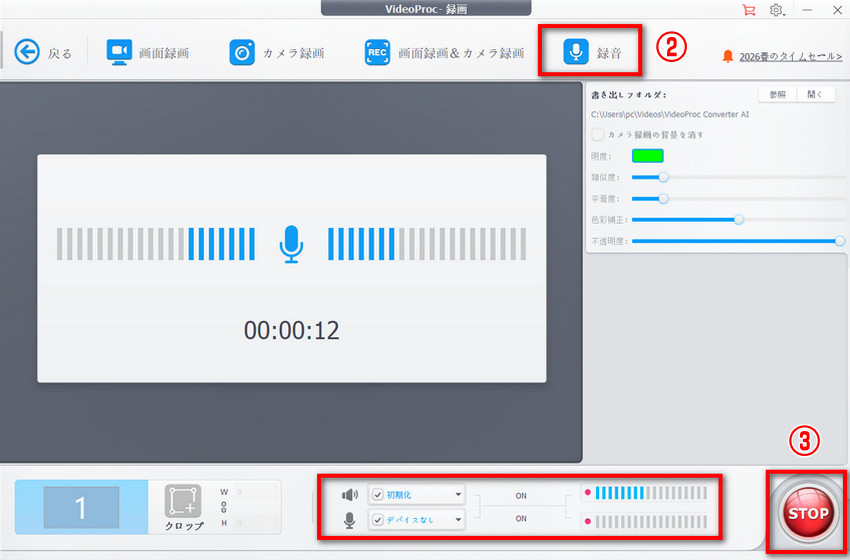This screenshot has height=560, width=850.
Task: Toggle the aspect ratio link icon
Action: [224, 507]
